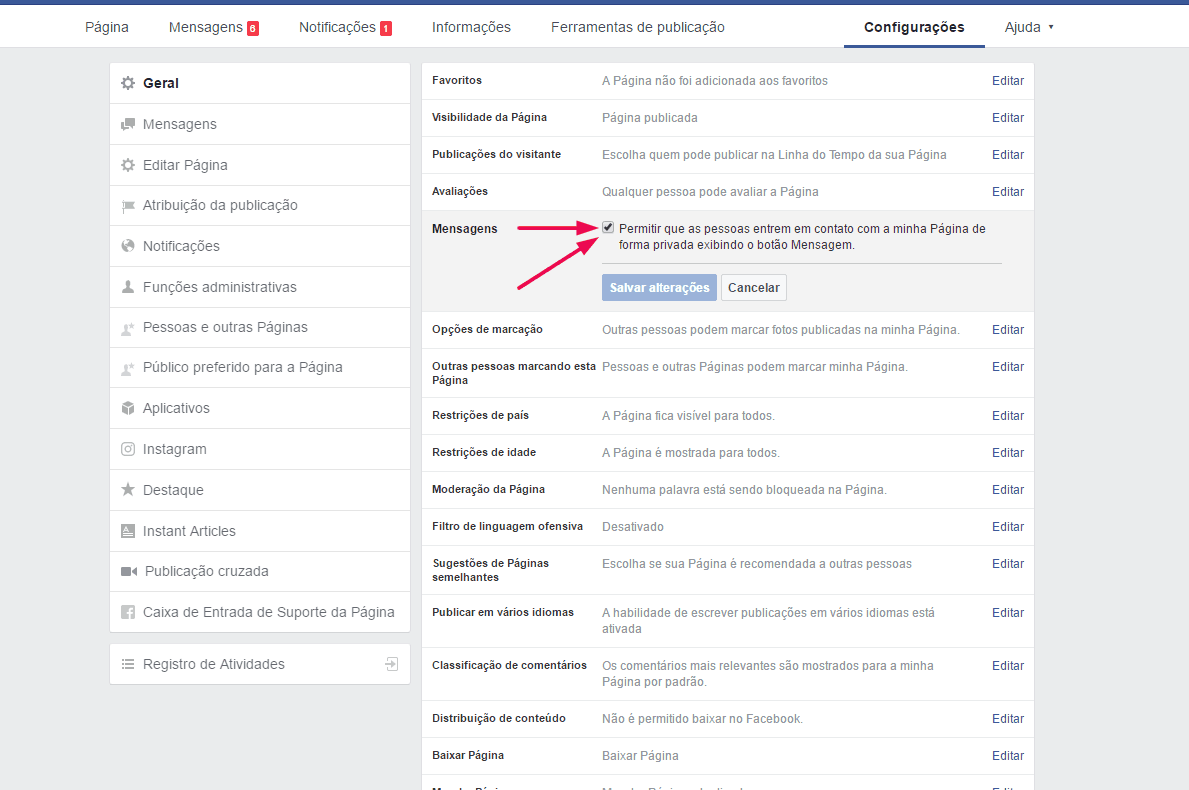
Task: Click the exit arrow icon in Registro de Atividades
Action: [x=391, y=664]
